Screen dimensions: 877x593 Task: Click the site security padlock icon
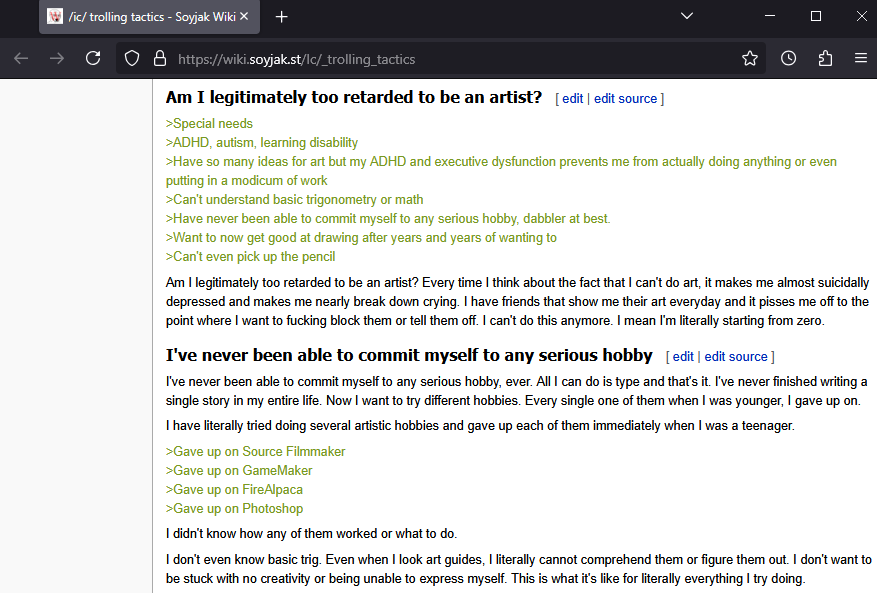160,58
